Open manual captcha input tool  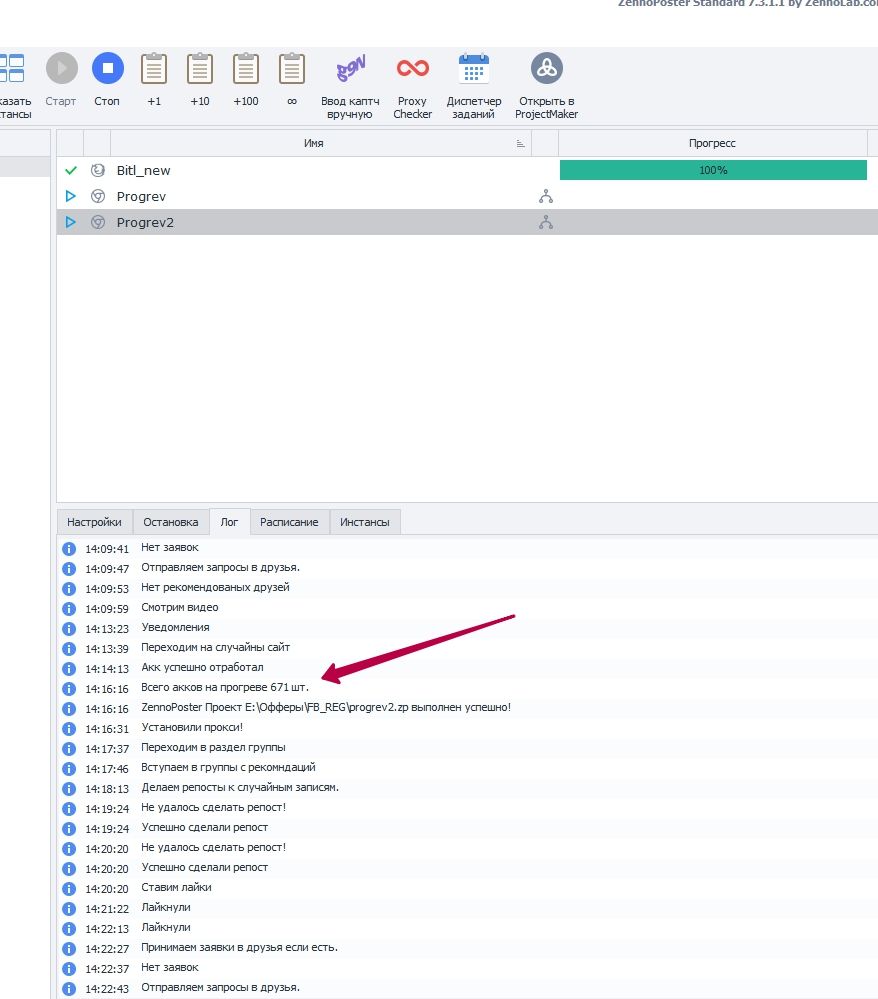coord(350,68)
